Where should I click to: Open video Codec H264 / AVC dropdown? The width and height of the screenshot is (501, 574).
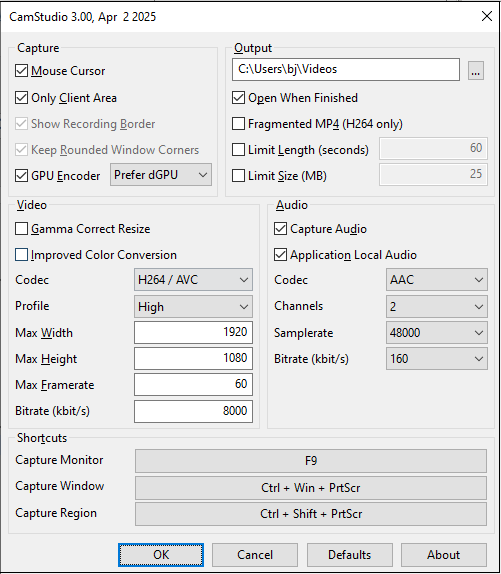point(193,280)
